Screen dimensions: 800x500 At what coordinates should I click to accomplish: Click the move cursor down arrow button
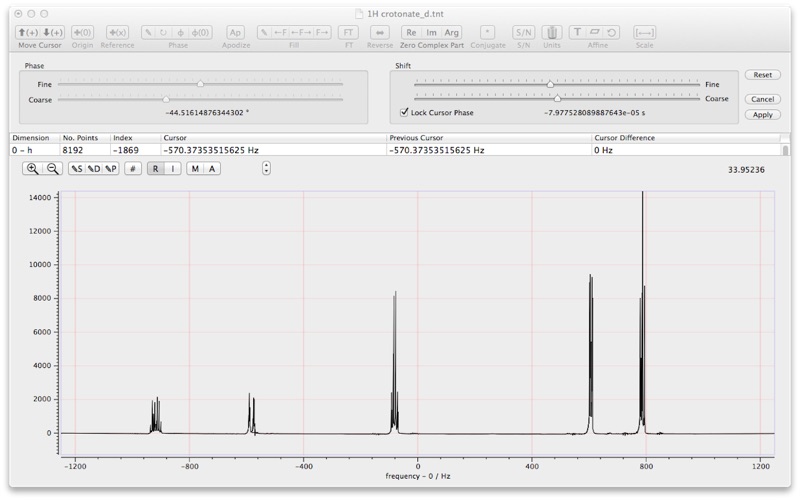pos(52,33)
